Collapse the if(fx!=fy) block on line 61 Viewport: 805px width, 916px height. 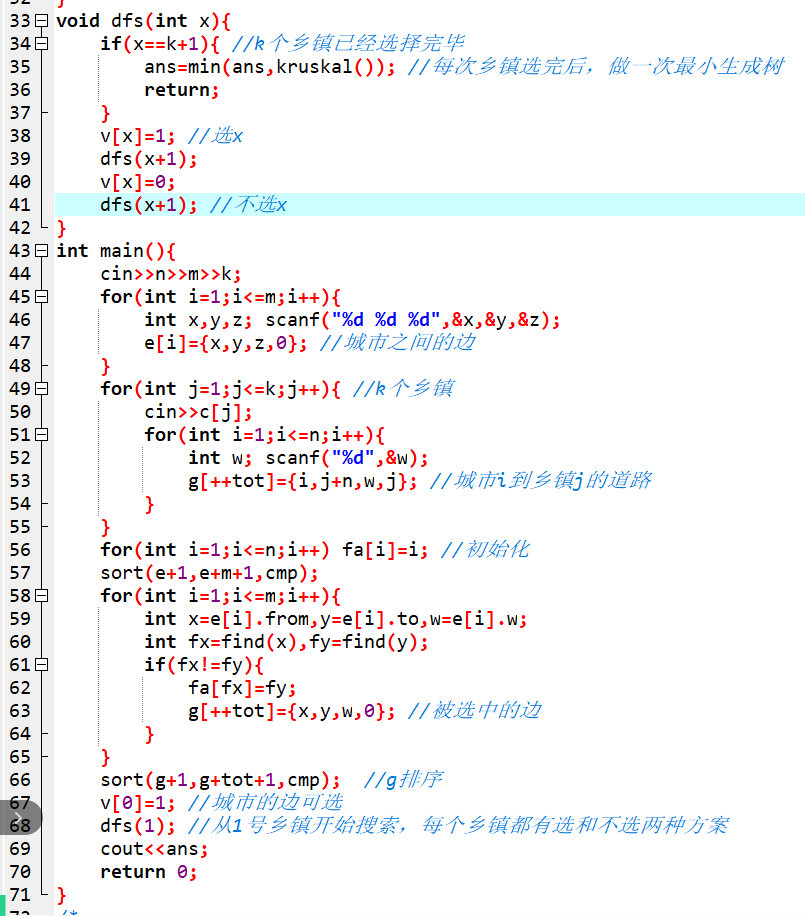click(40, 665)
